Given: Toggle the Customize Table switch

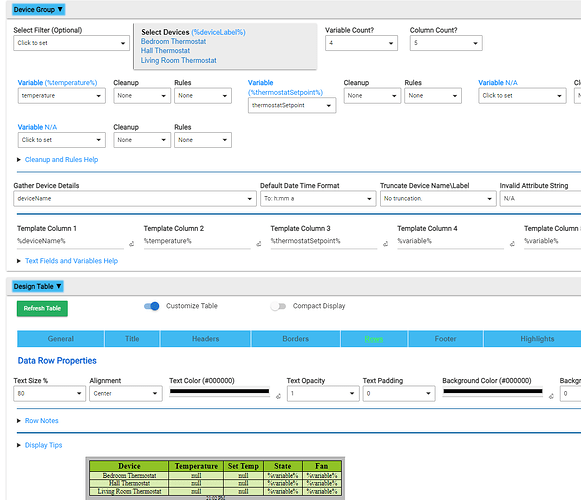Looking at the screenshot, I should click(152, 306).
